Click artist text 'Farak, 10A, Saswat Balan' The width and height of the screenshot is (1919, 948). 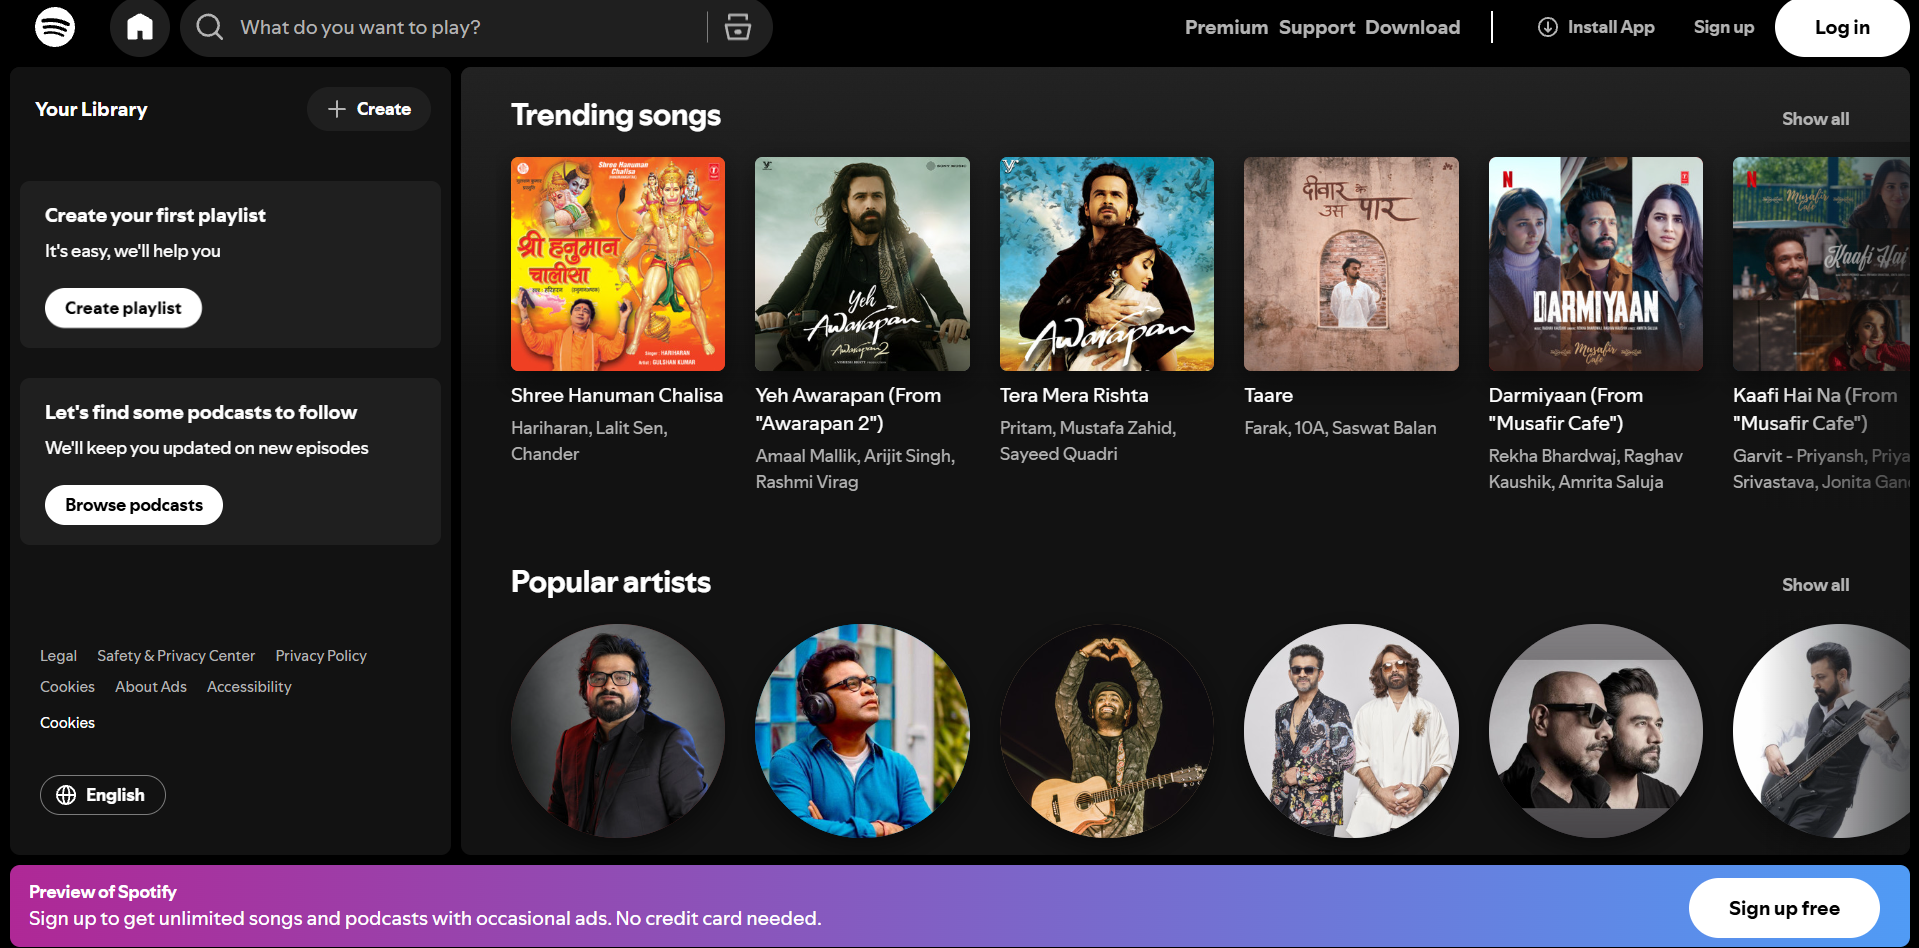pyautogui.click(x=1340, y=428)
